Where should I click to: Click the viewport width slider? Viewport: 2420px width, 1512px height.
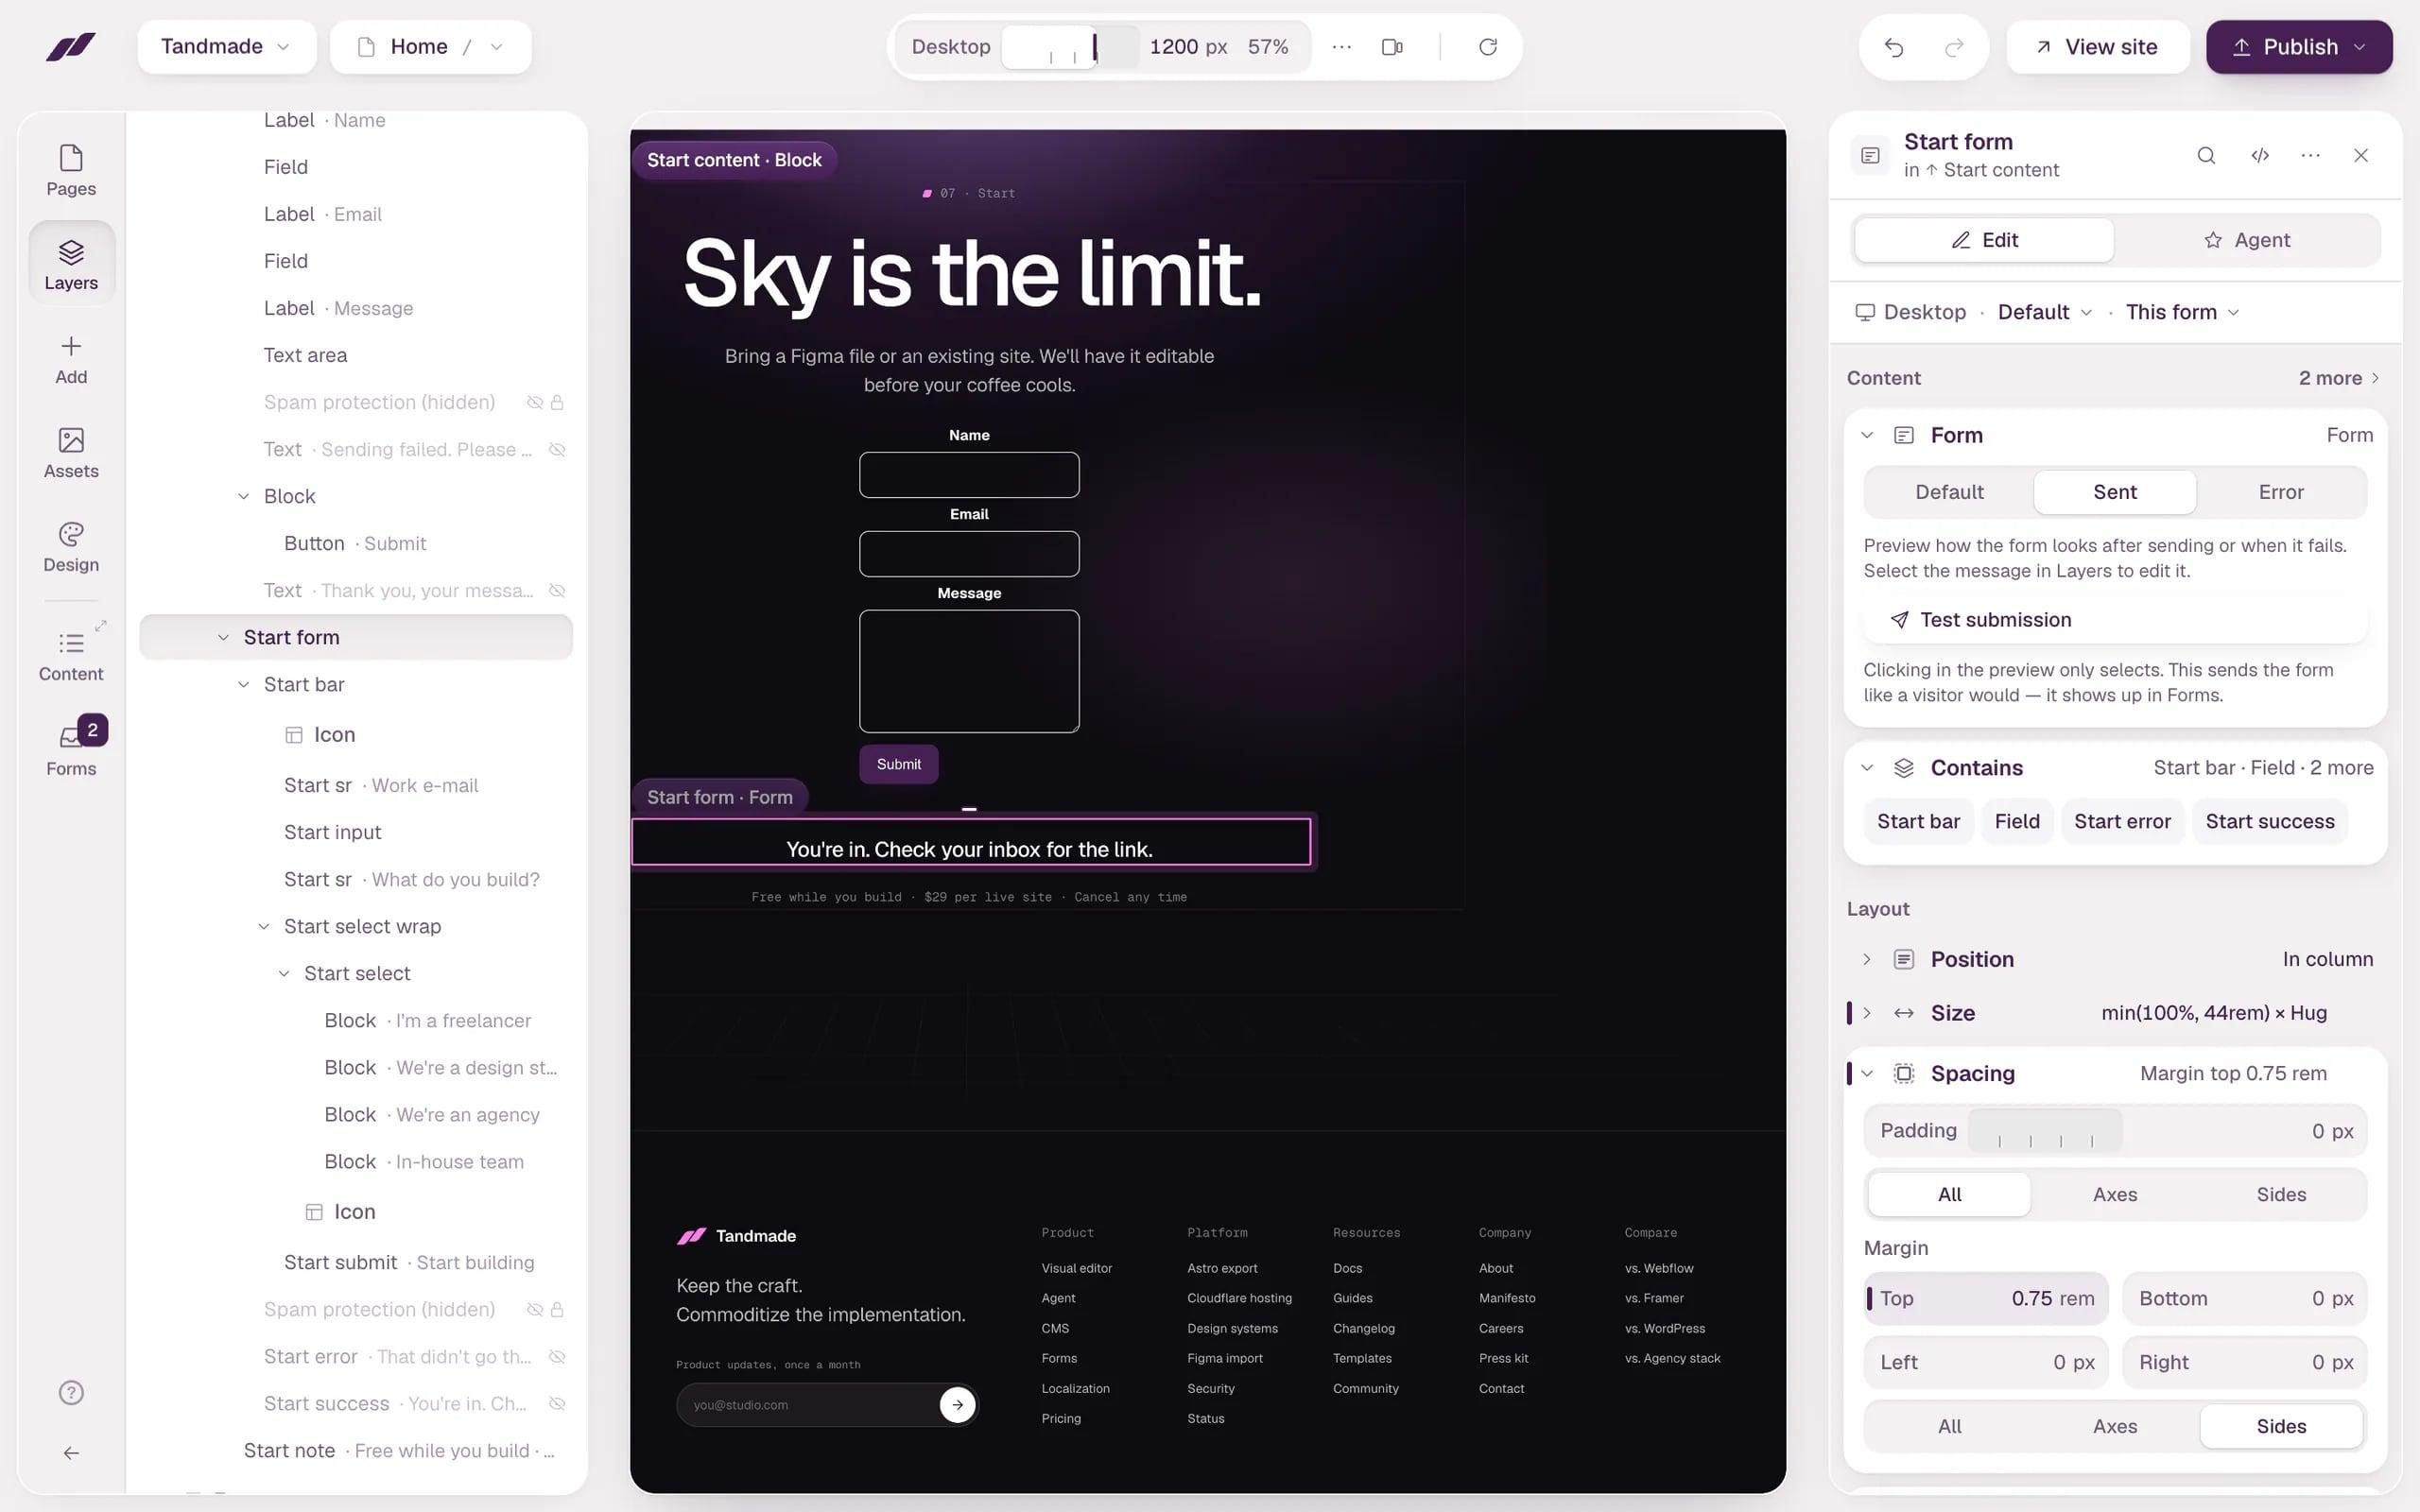point(1070,47)
